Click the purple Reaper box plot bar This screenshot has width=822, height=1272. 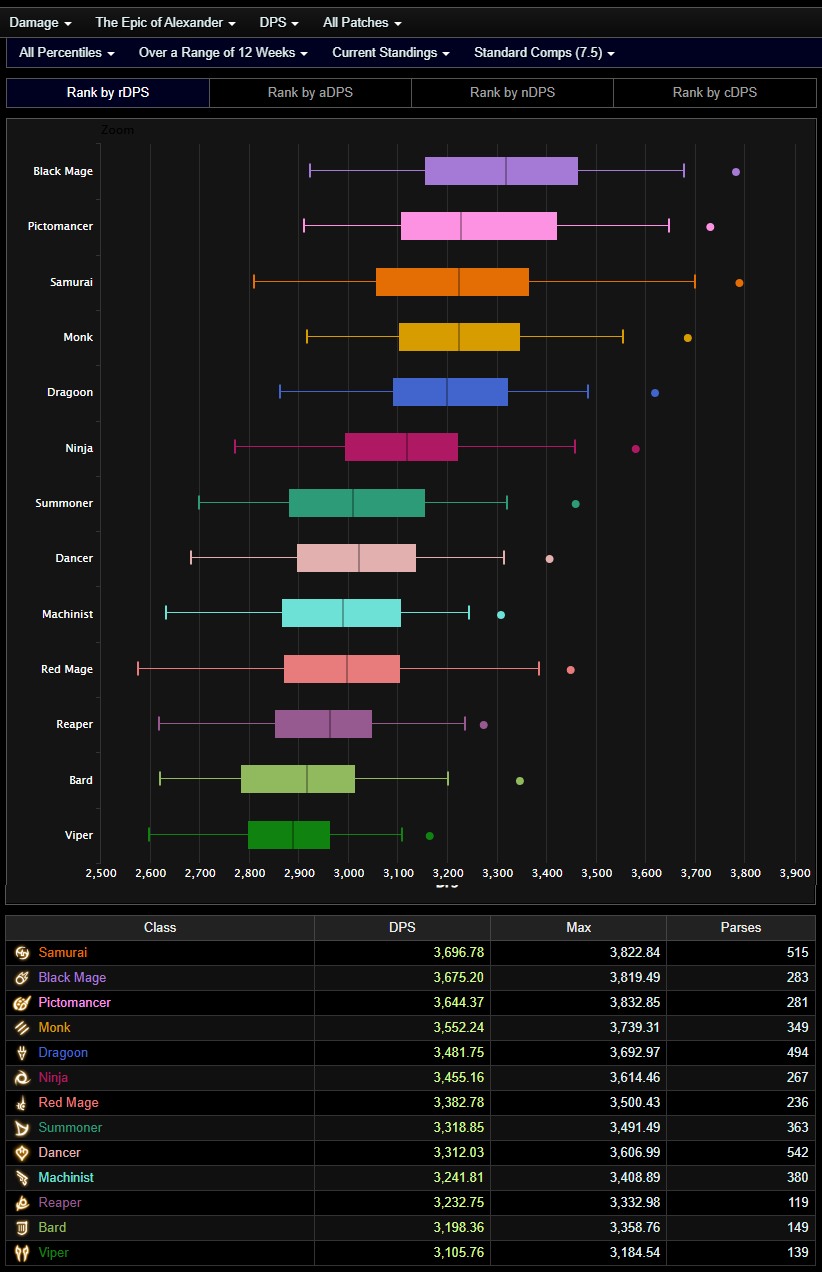pyautogui.click(x=323, y=724)
